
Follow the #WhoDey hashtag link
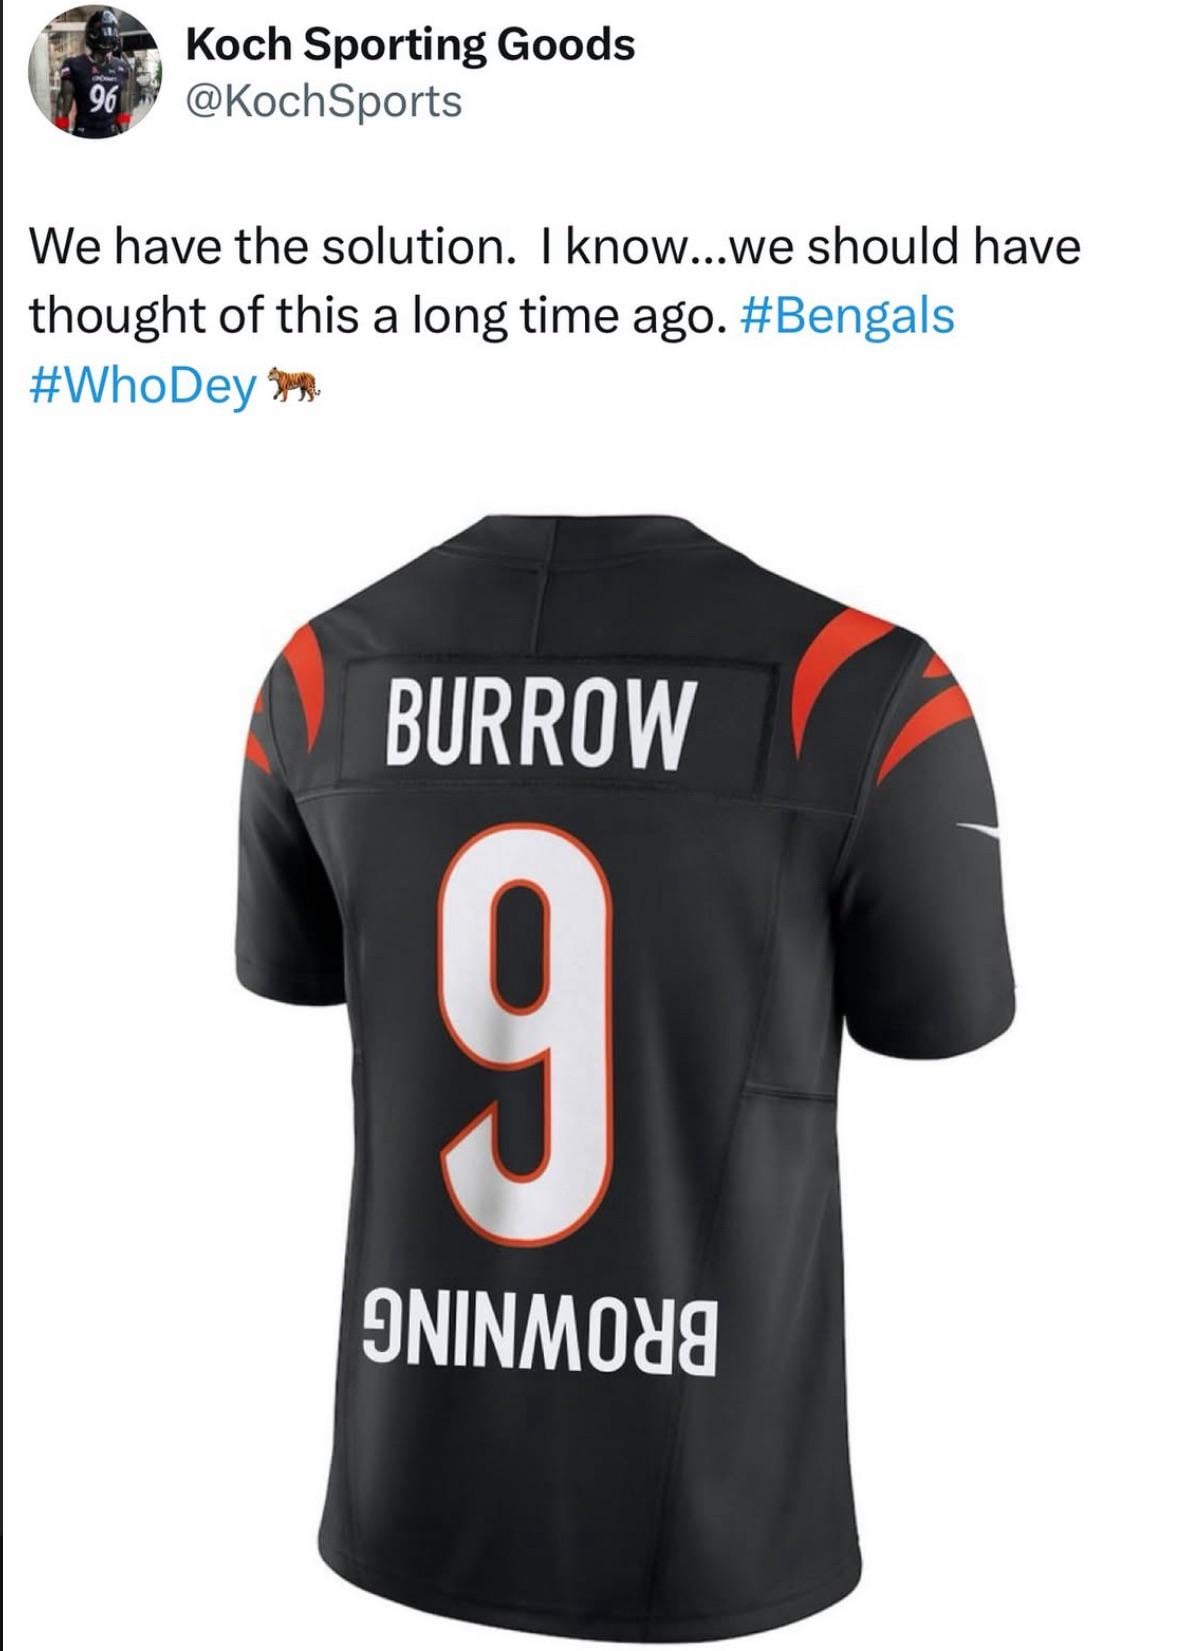click(143, 385)
